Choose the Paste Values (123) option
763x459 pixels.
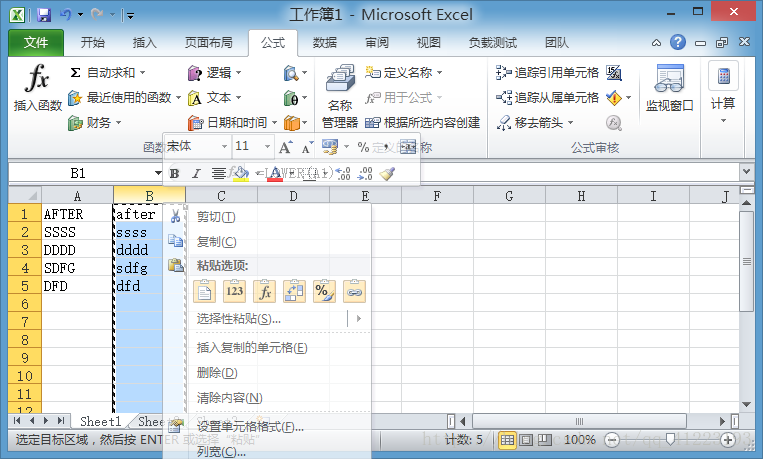point(235,291)
